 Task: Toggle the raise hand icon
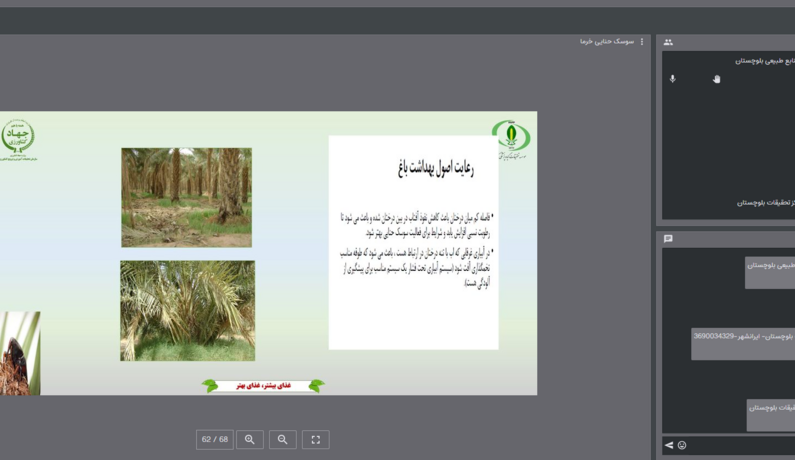point(716,79)
